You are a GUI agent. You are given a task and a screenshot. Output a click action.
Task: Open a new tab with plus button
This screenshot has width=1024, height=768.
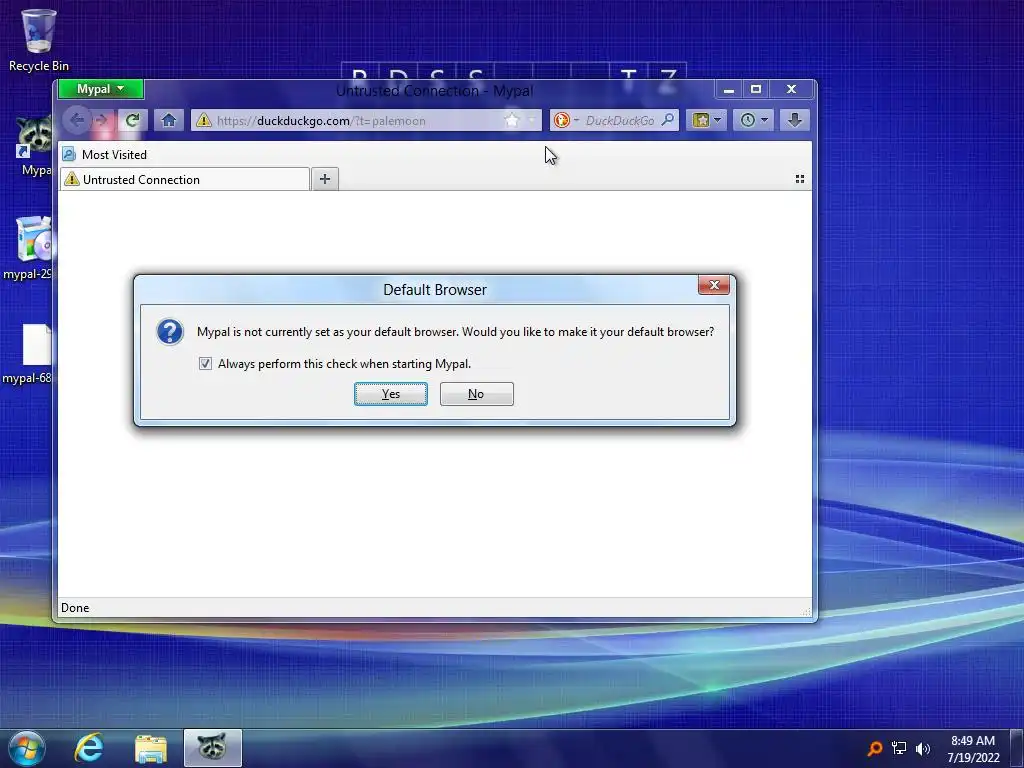click(x=325, y=179)
